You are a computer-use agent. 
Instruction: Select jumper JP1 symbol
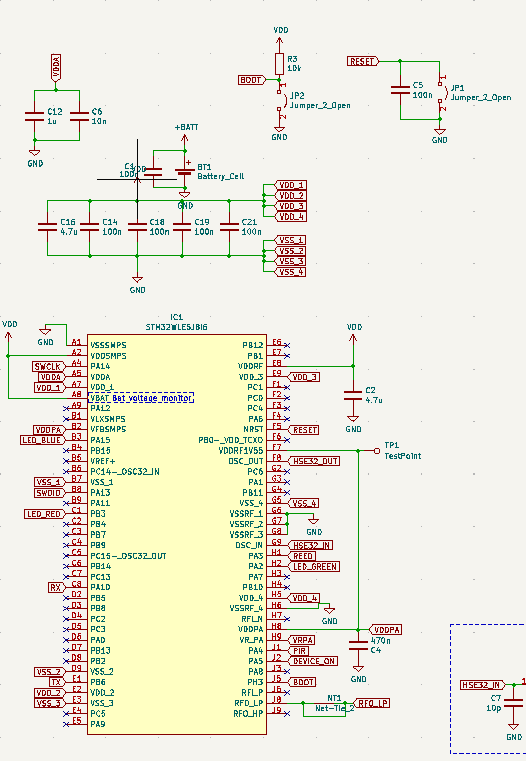coord(442,93)
